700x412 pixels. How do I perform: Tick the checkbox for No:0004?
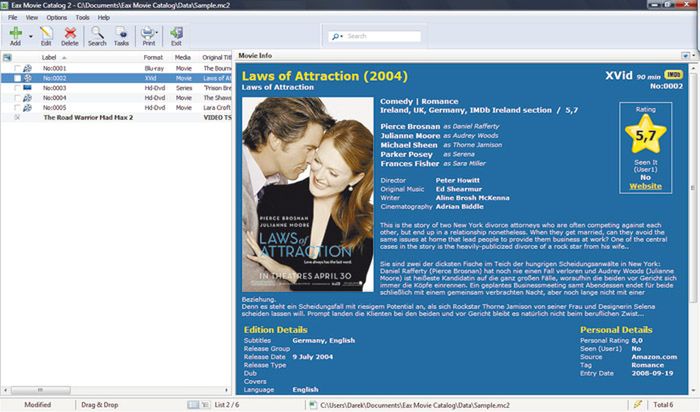coord(17,98)
